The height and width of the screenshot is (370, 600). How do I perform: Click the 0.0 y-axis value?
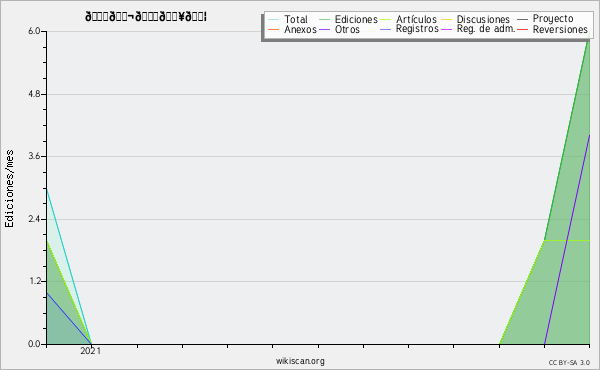34,344
